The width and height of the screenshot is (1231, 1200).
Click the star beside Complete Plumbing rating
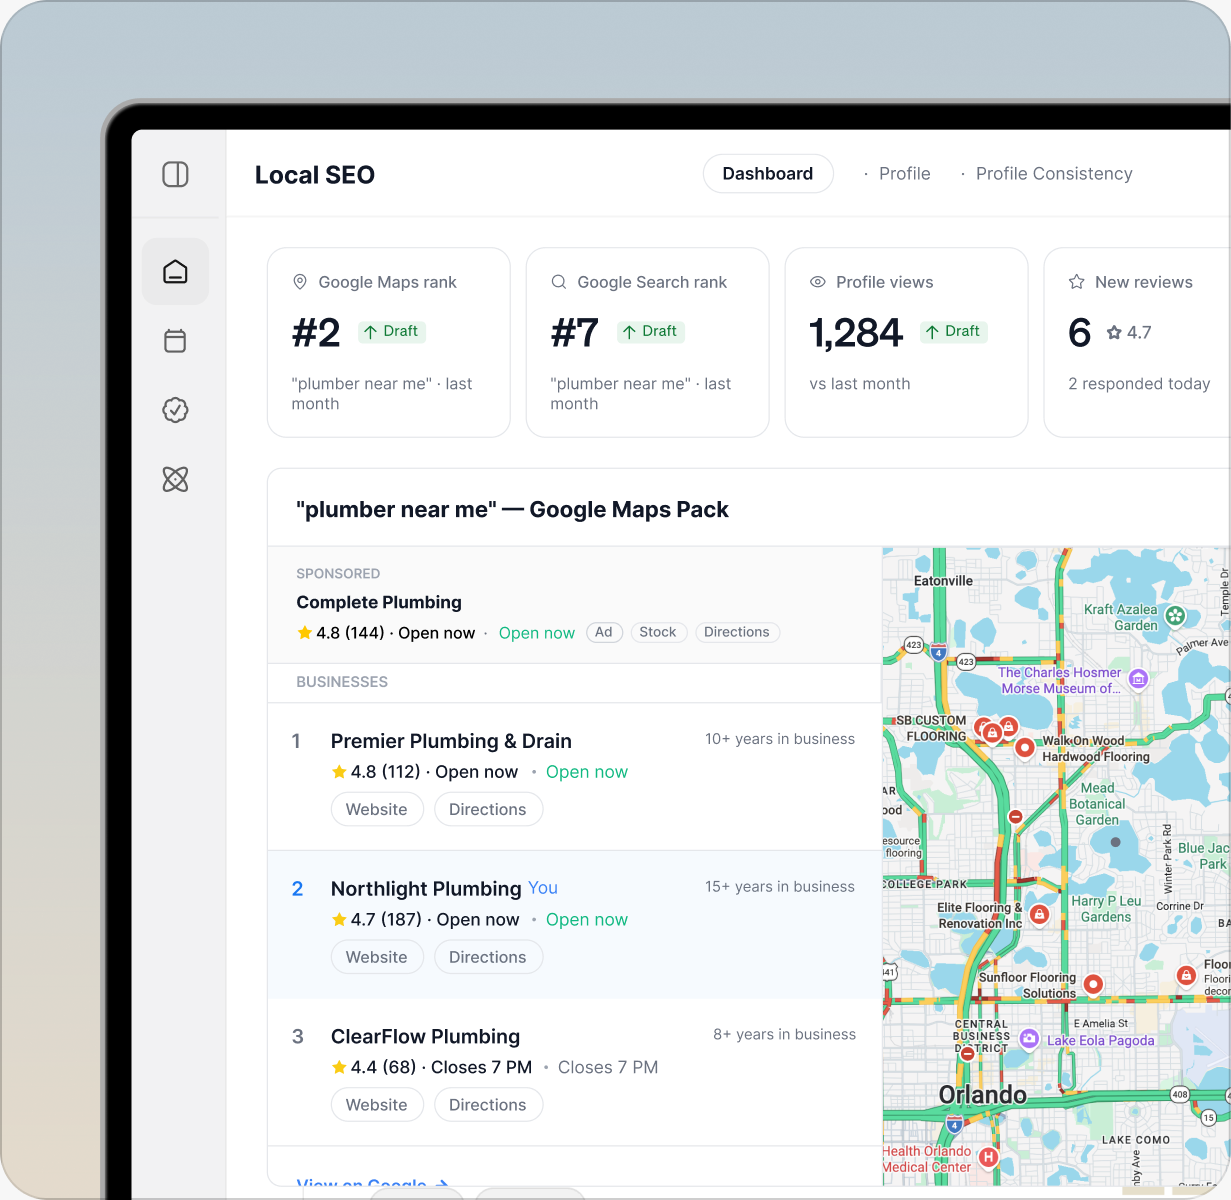click(305, 632)
